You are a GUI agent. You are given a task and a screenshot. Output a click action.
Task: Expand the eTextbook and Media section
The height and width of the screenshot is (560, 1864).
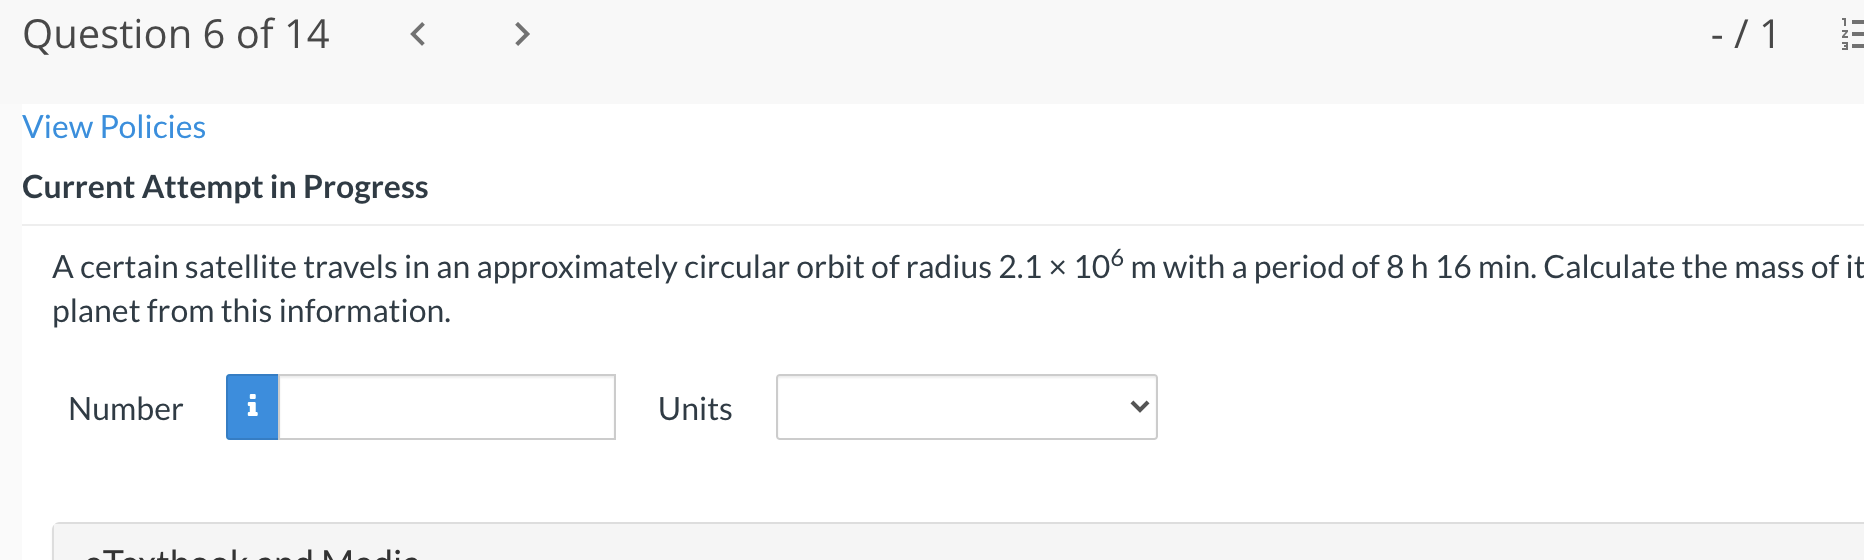click(x=250, y=551)
